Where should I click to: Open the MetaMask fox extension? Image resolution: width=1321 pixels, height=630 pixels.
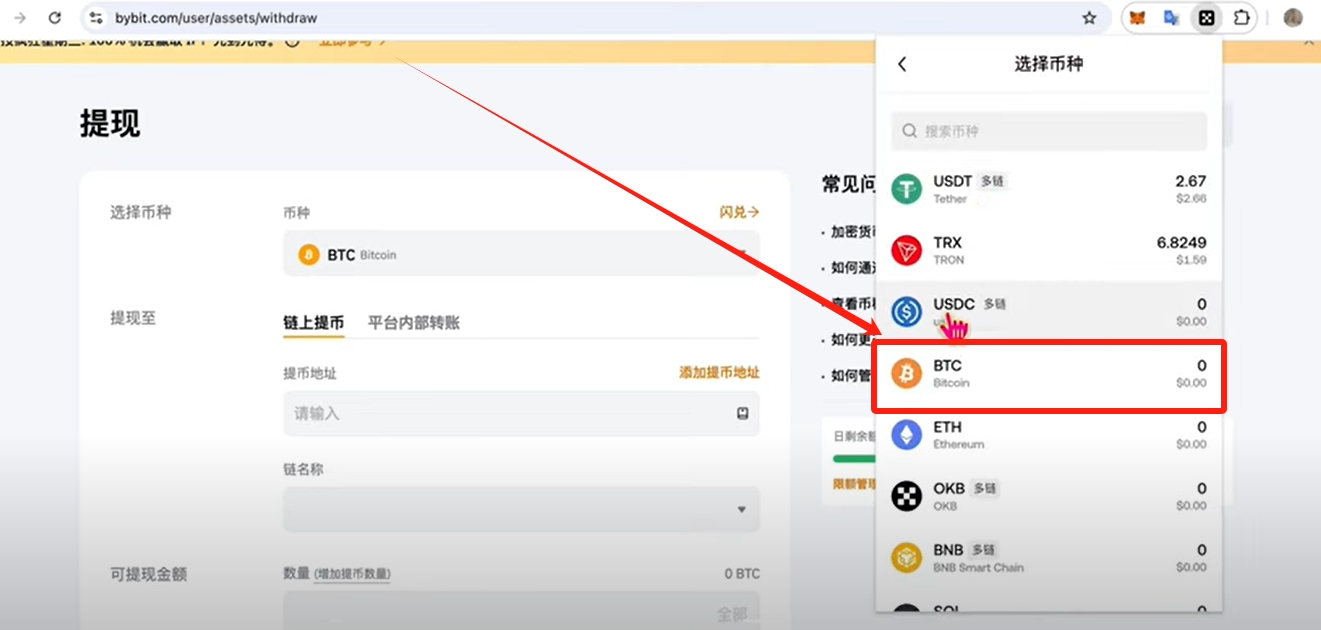[1137, 18]
